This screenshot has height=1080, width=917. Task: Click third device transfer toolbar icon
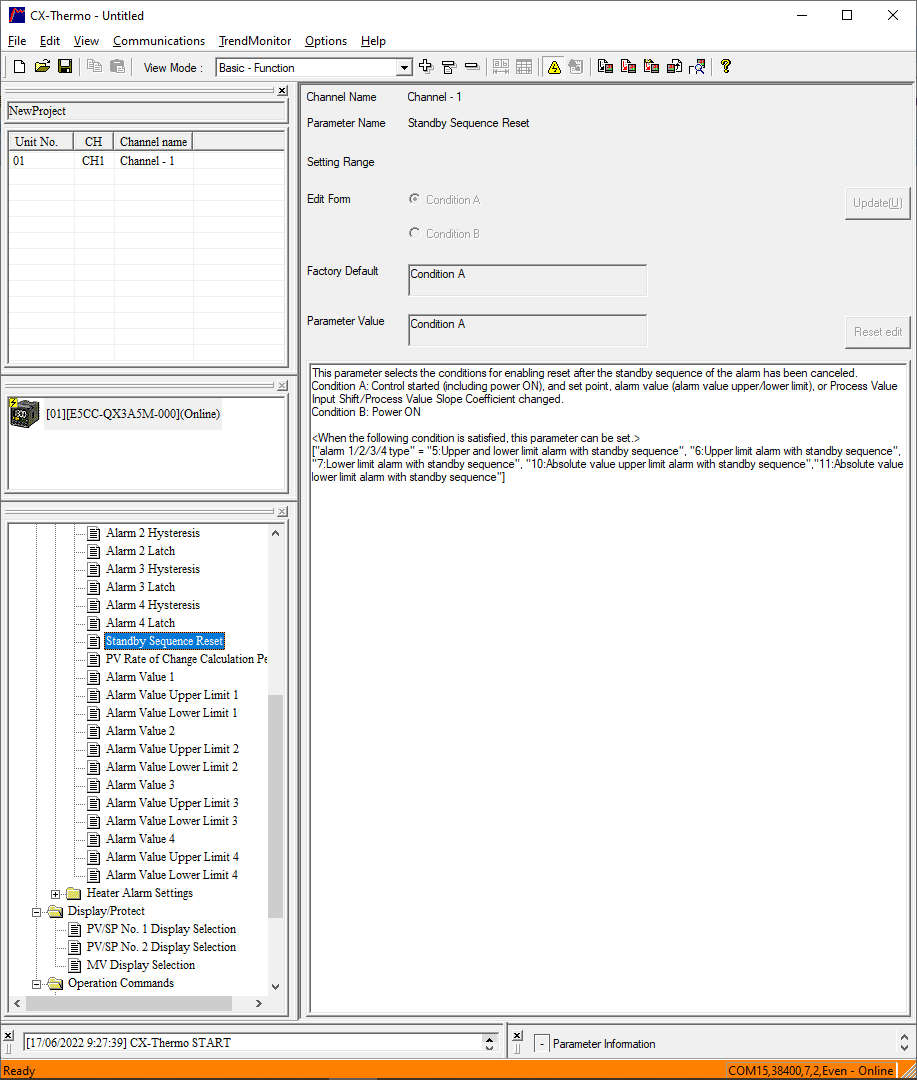click(x=651, y=67)
